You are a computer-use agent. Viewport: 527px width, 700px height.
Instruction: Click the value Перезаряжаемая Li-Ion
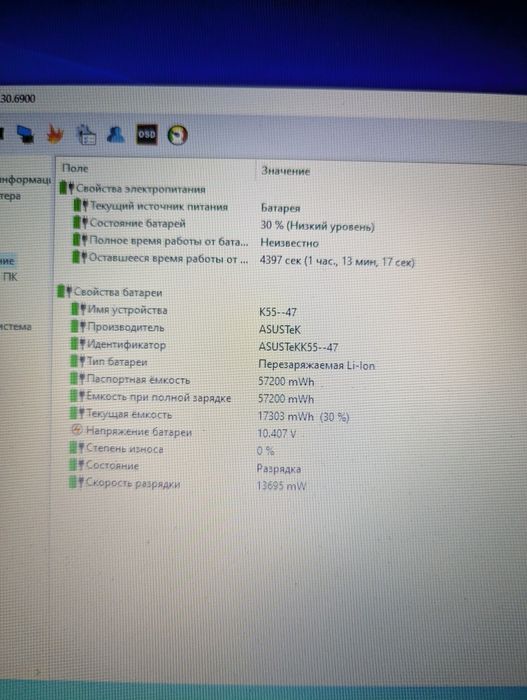tap(317, 365)
